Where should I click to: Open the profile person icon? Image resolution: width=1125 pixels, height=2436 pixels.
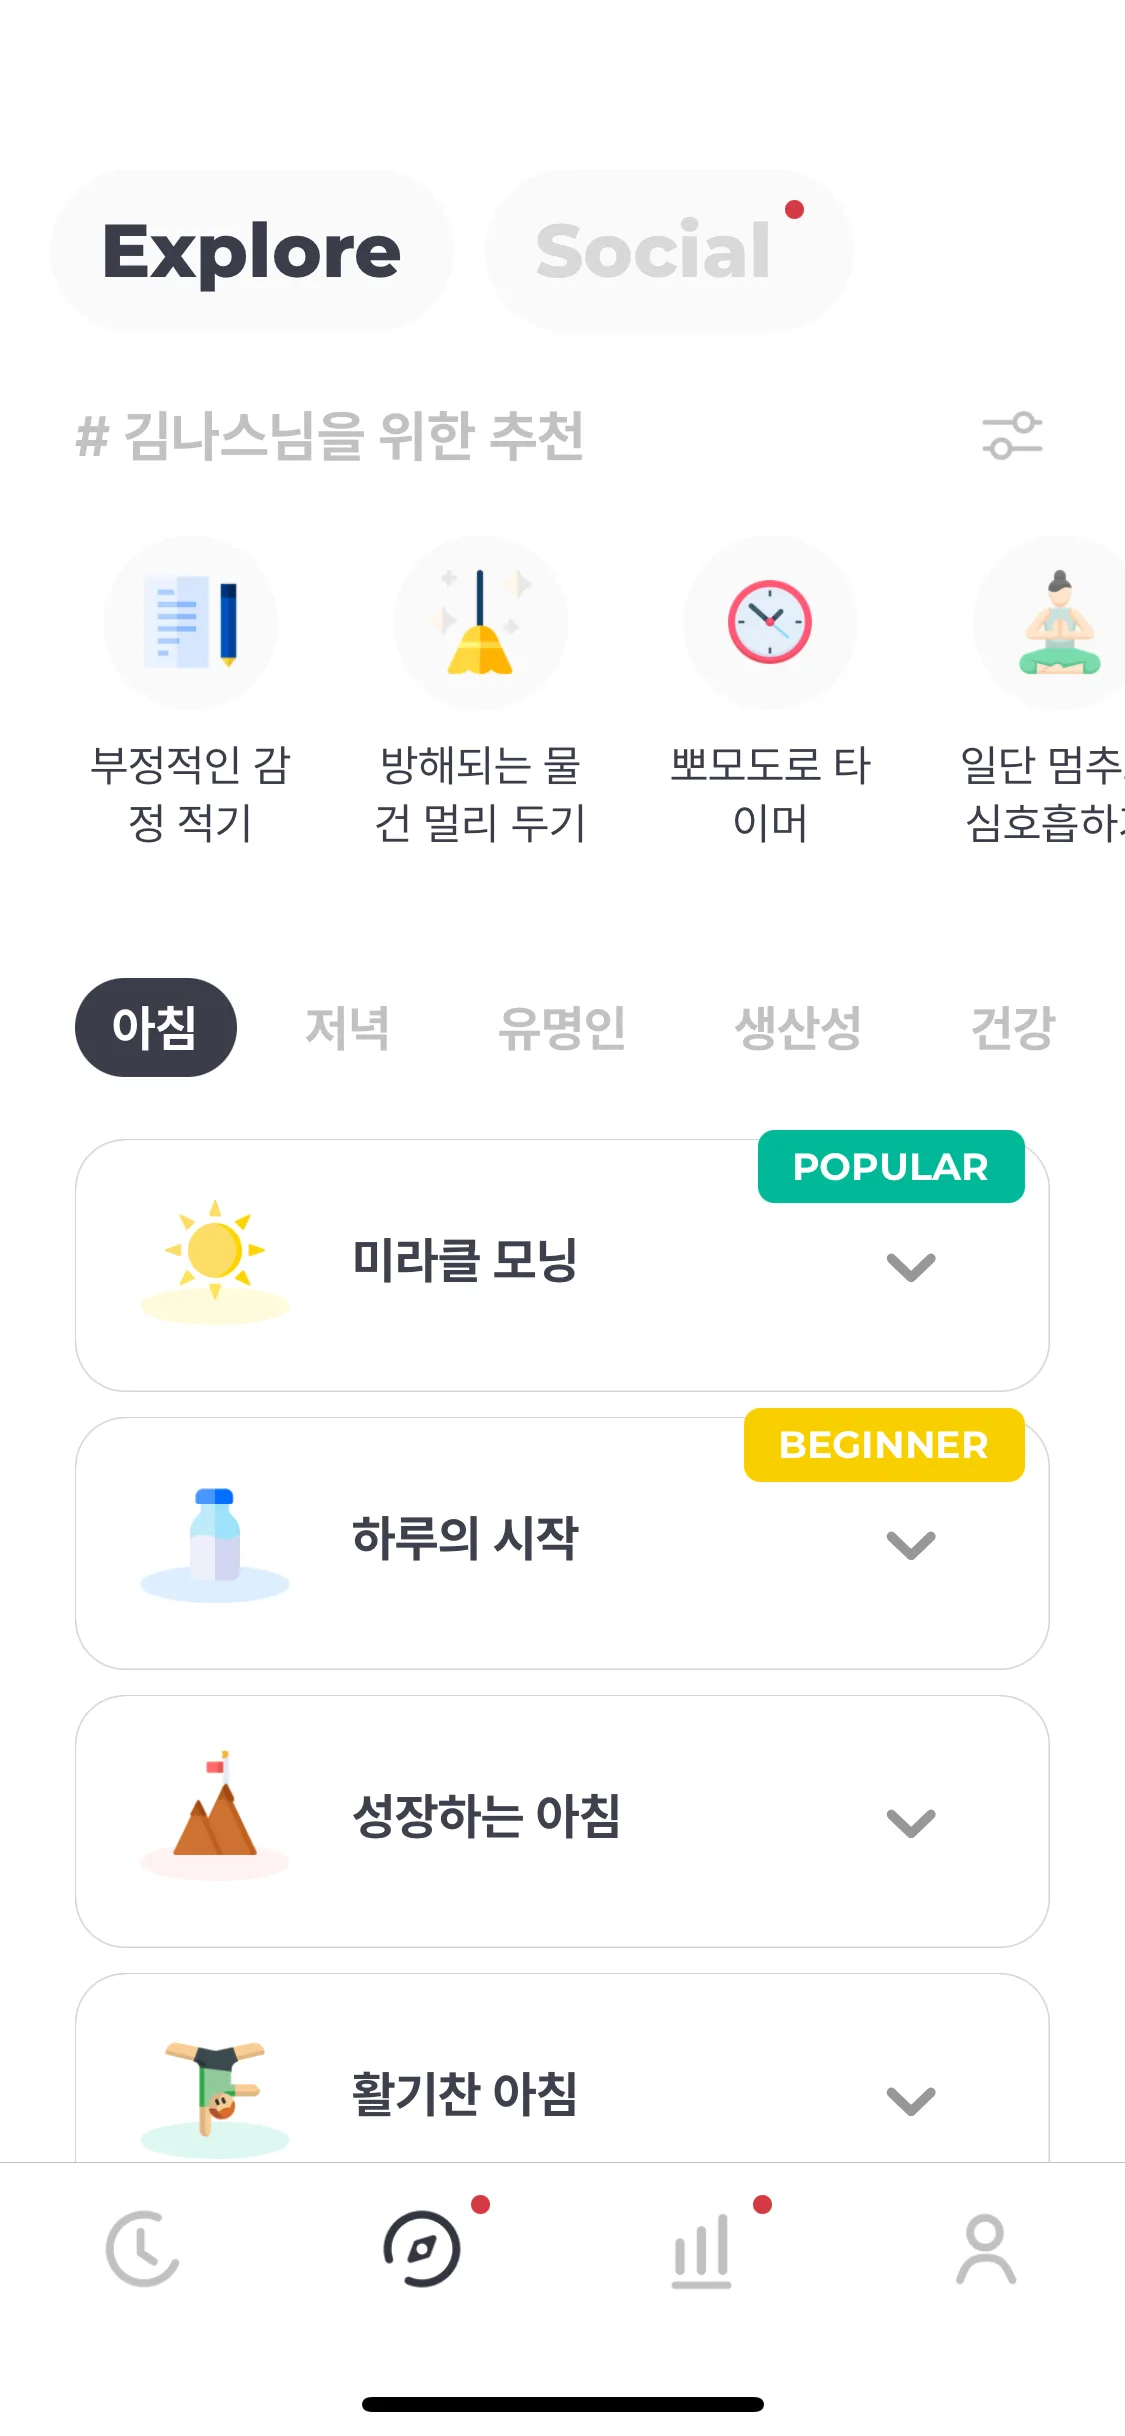tap(986, 2250)
